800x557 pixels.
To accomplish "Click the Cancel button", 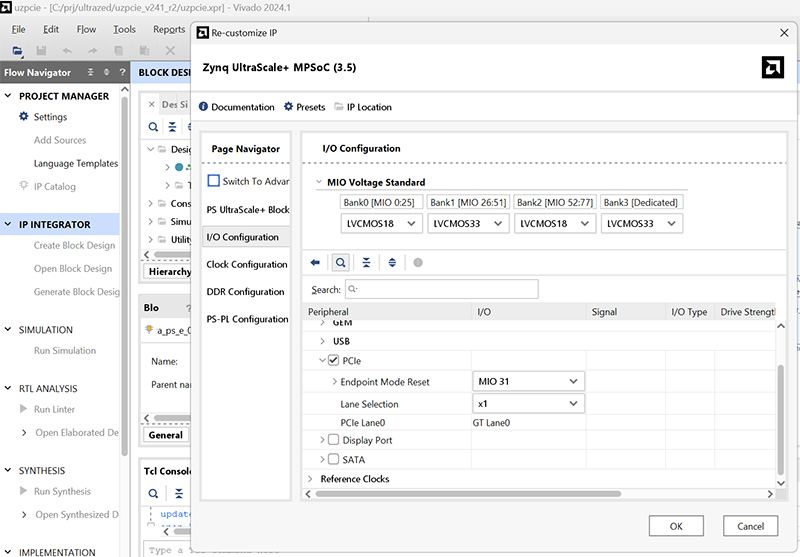I will click(x=750, y=526).
